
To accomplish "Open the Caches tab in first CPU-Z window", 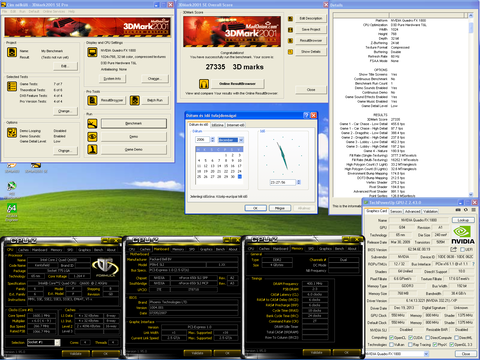I will [x=23, y=249].
